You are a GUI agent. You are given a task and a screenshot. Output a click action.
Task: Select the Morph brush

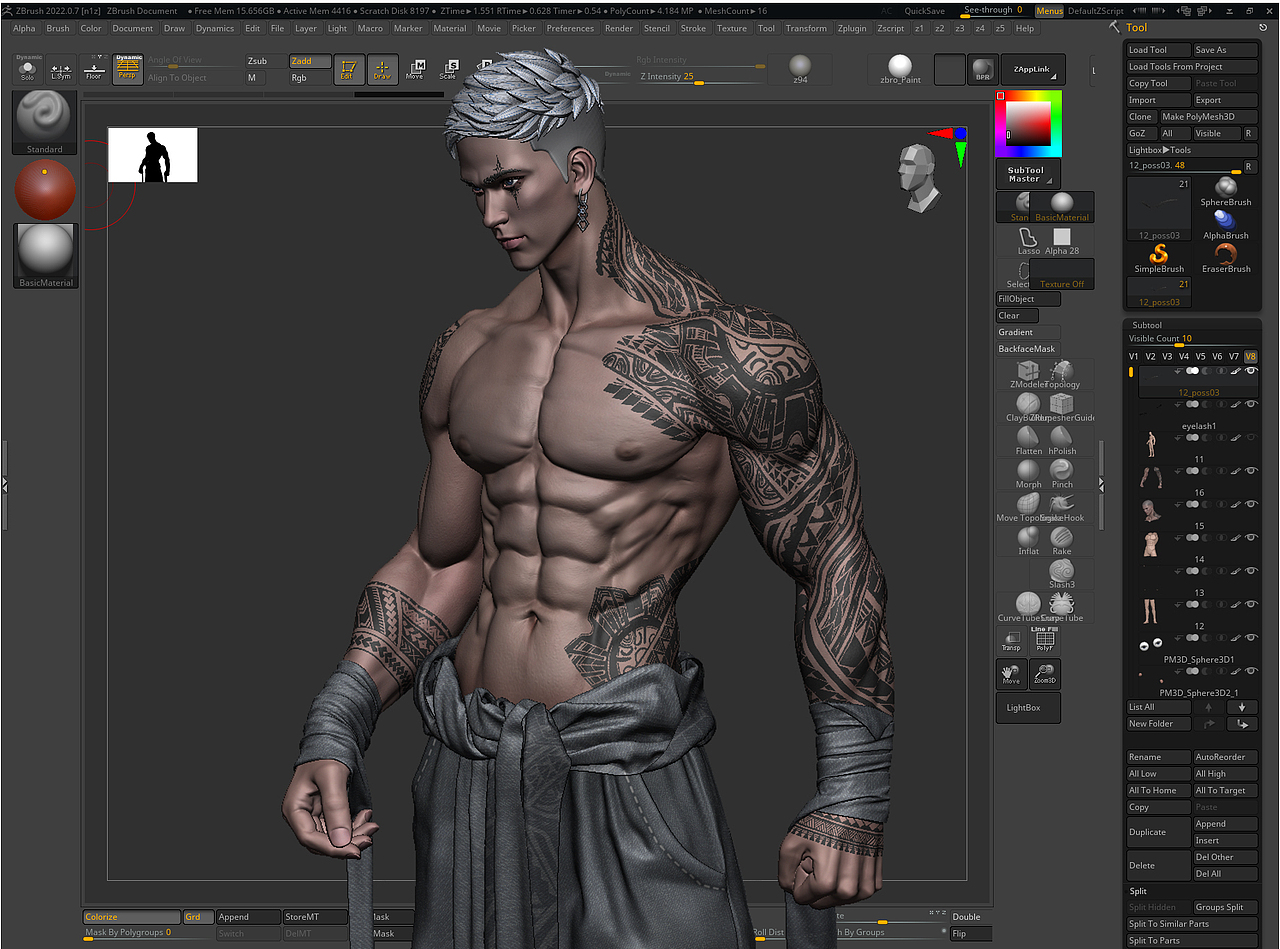[x=1028, y=473]
